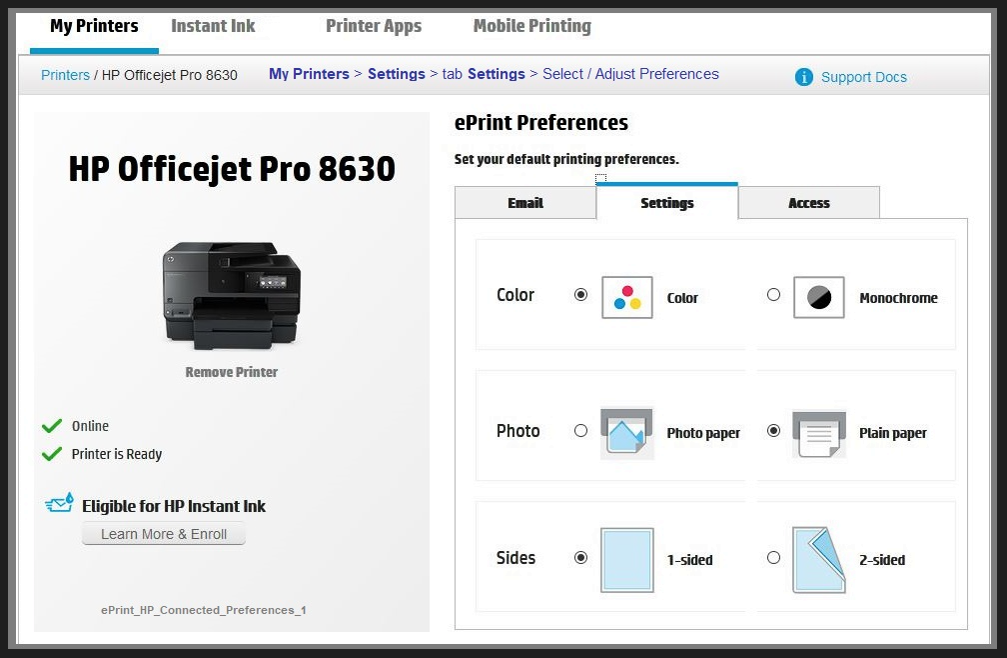Click the Support Docs info icon
1007x658 pixels.
[x=804, y=77]
